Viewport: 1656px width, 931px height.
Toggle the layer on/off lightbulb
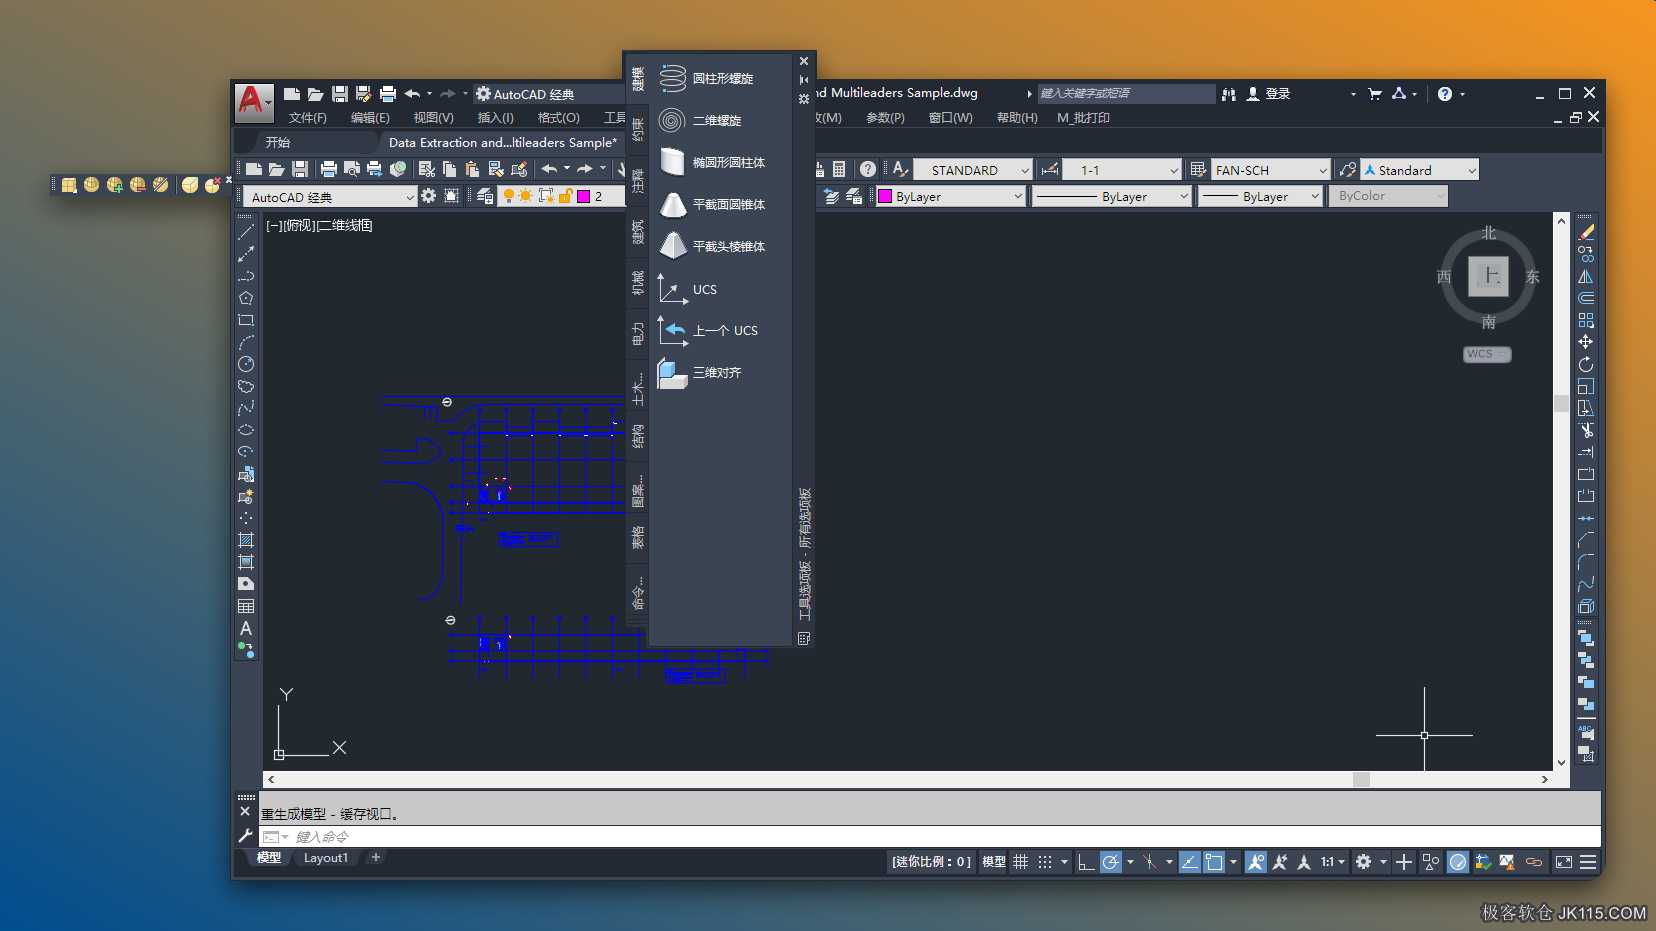[x=509, y=196]
